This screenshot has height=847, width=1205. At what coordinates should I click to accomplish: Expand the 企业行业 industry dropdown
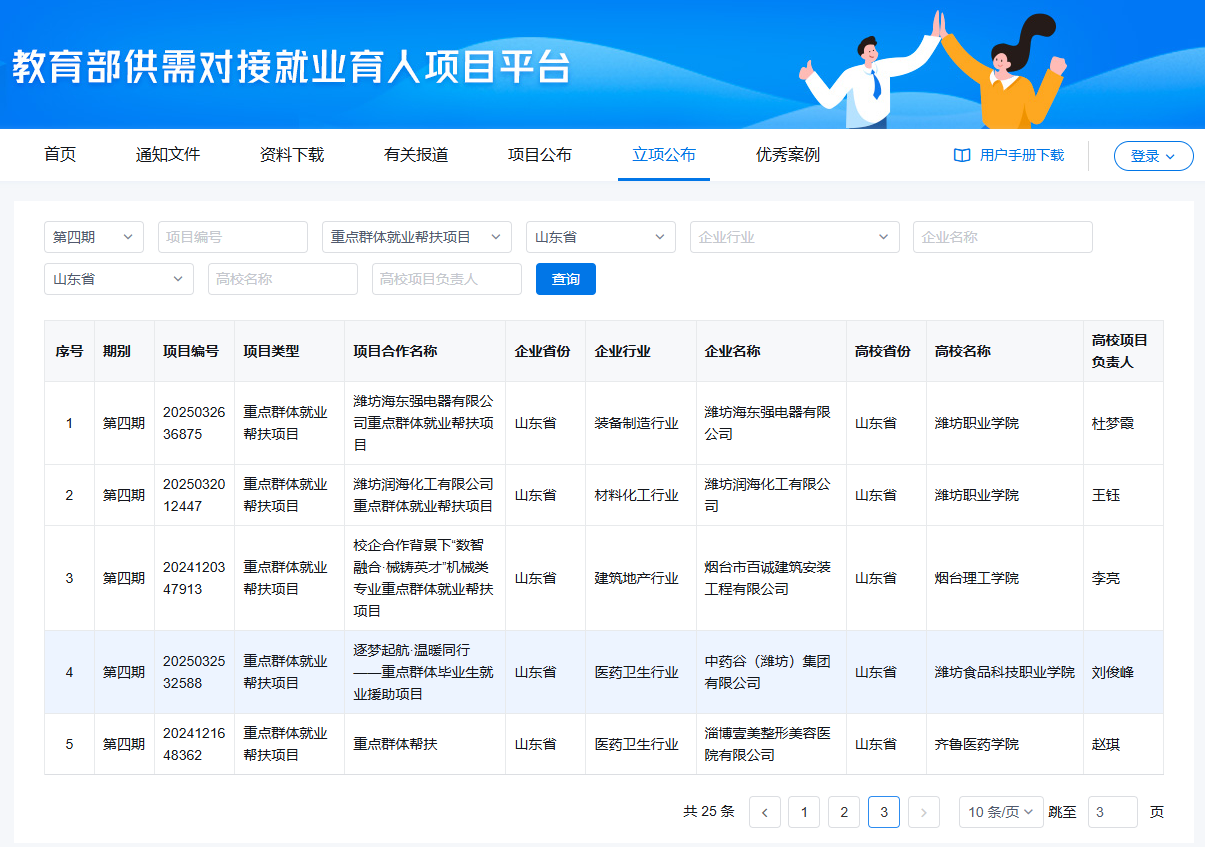tap(794, 237)
